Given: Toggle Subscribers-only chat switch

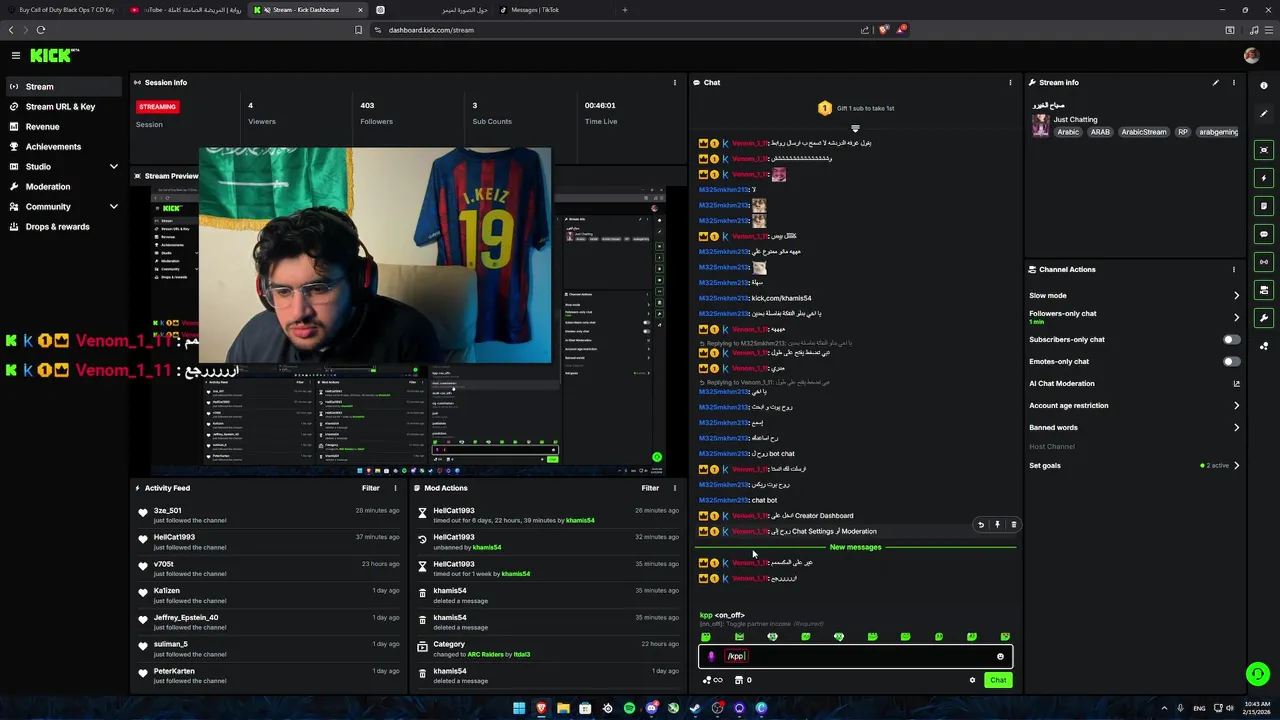Looking at the screenshot, I should coord(1231,340).
